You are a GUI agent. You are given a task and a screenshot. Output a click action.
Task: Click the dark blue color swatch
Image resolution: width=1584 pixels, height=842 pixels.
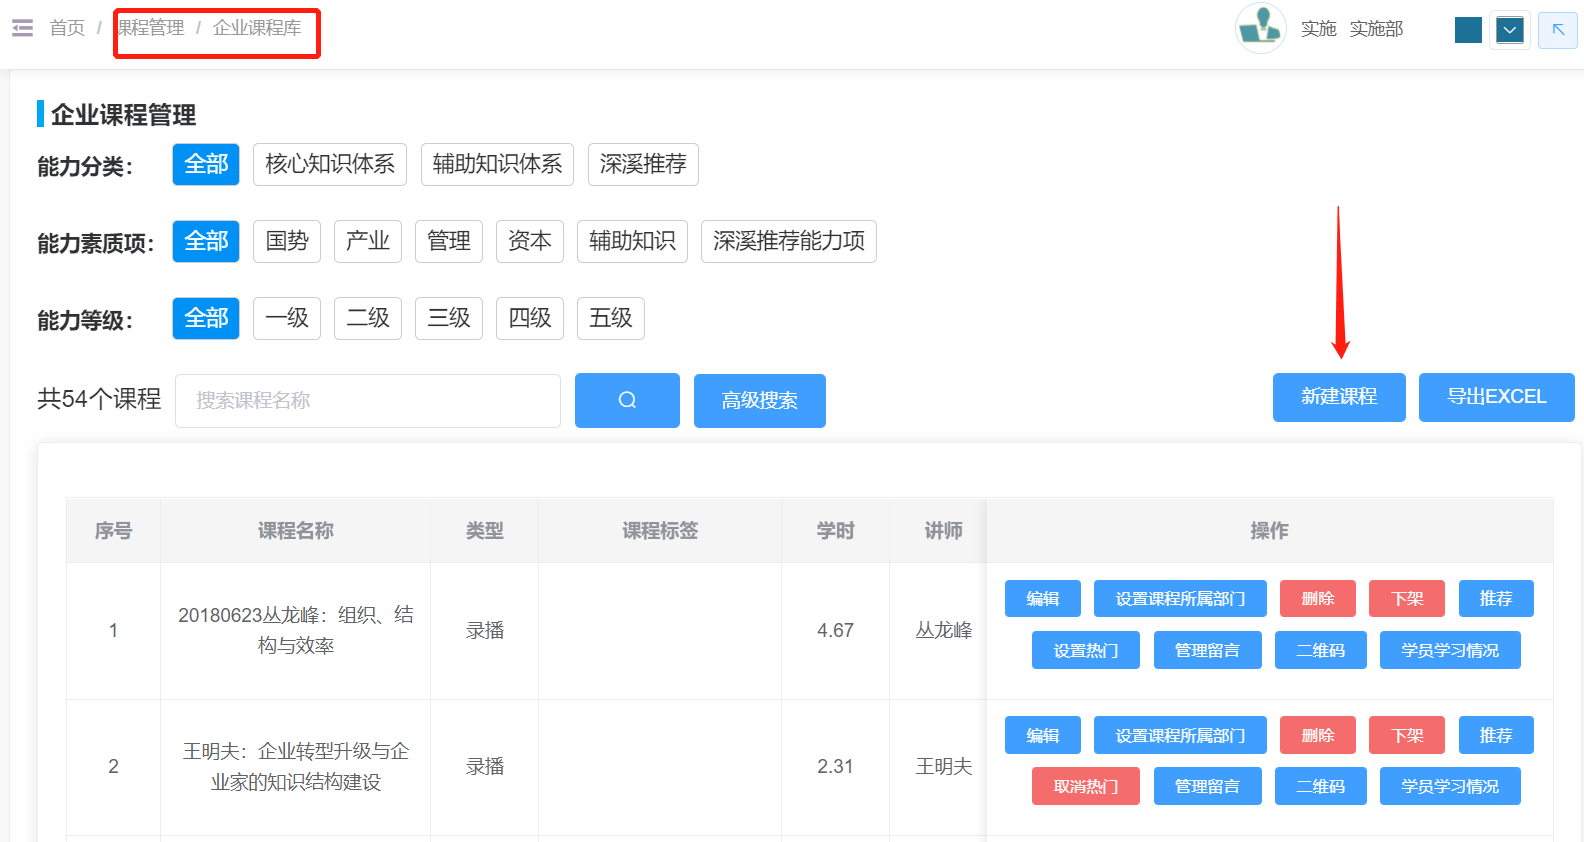tap(1468, 30)
